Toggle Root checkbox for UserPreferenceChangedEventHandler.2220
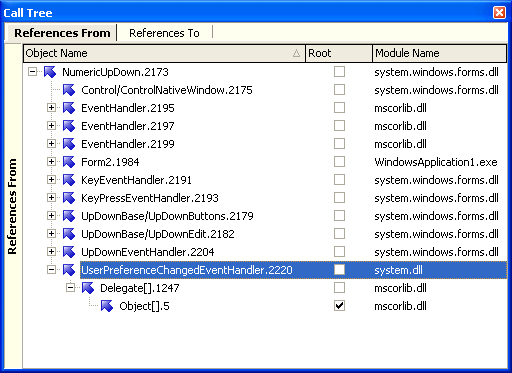This screenshot has width=512, height=373. click(x=339, y=270)
